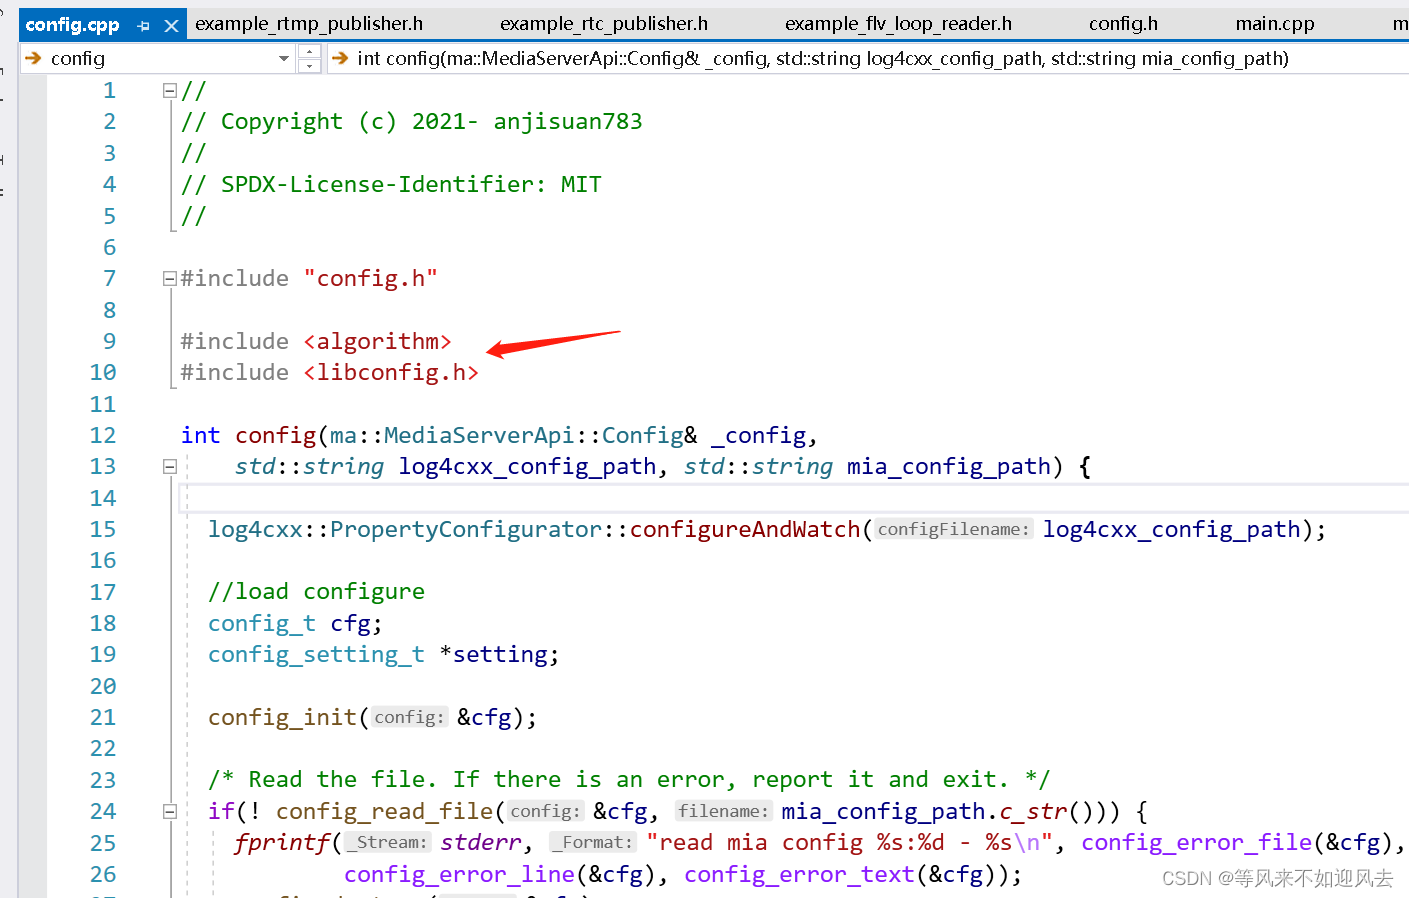The width and height of the screenshot is (1409, 898).
Task: Switch to the main.cpp tab
Action: click(1274, 23)
